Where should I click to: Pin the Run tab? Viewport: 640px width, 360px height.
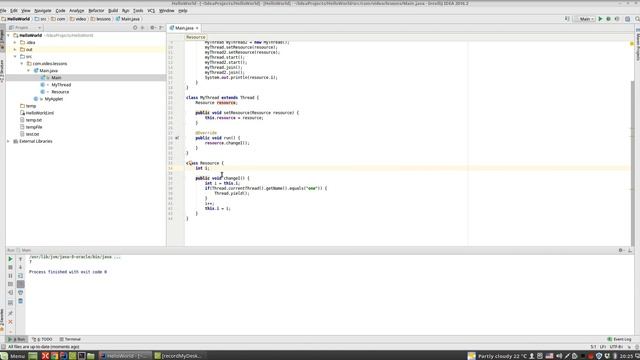10,313
